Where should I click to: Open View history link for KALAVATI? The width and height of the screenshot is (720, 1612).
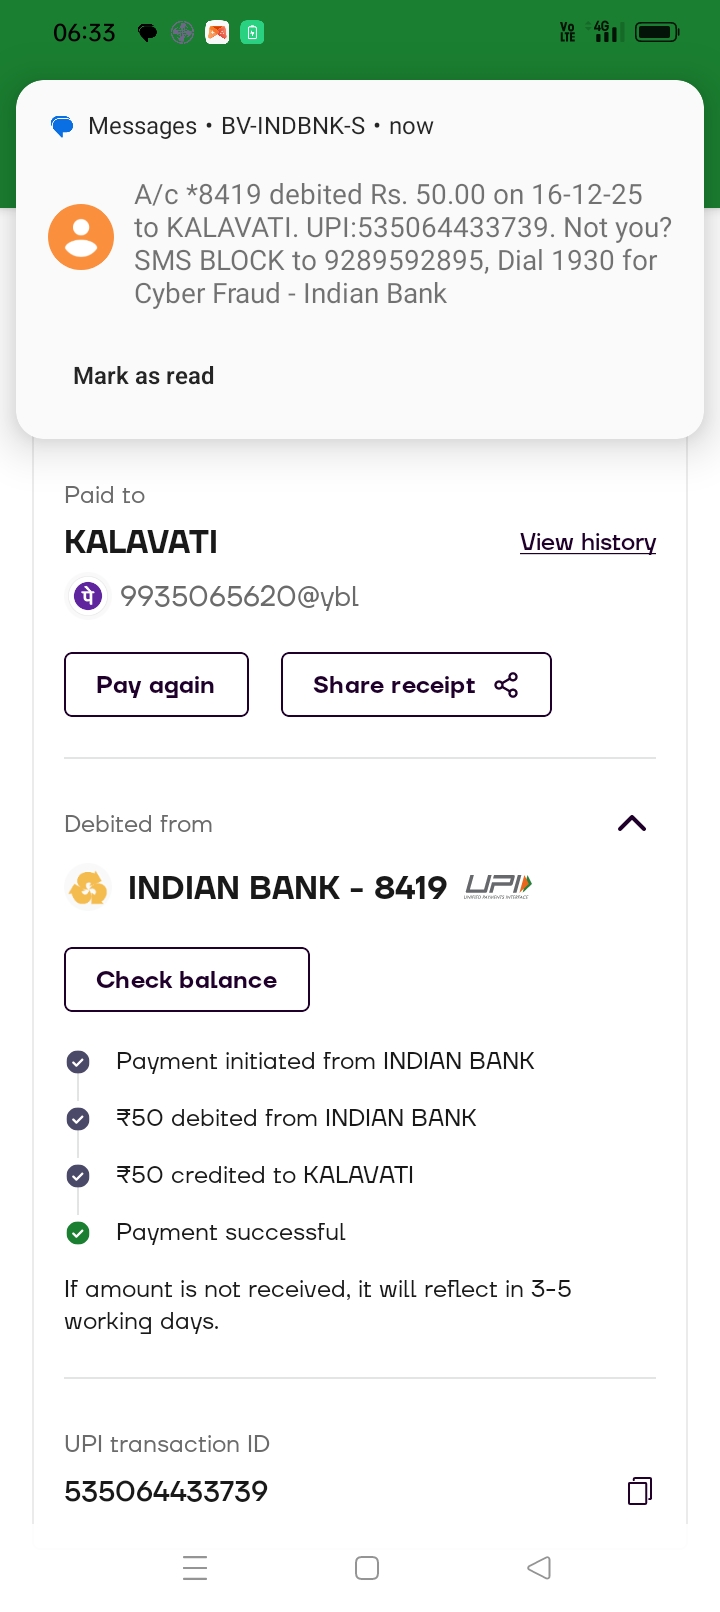coord(588,542)
